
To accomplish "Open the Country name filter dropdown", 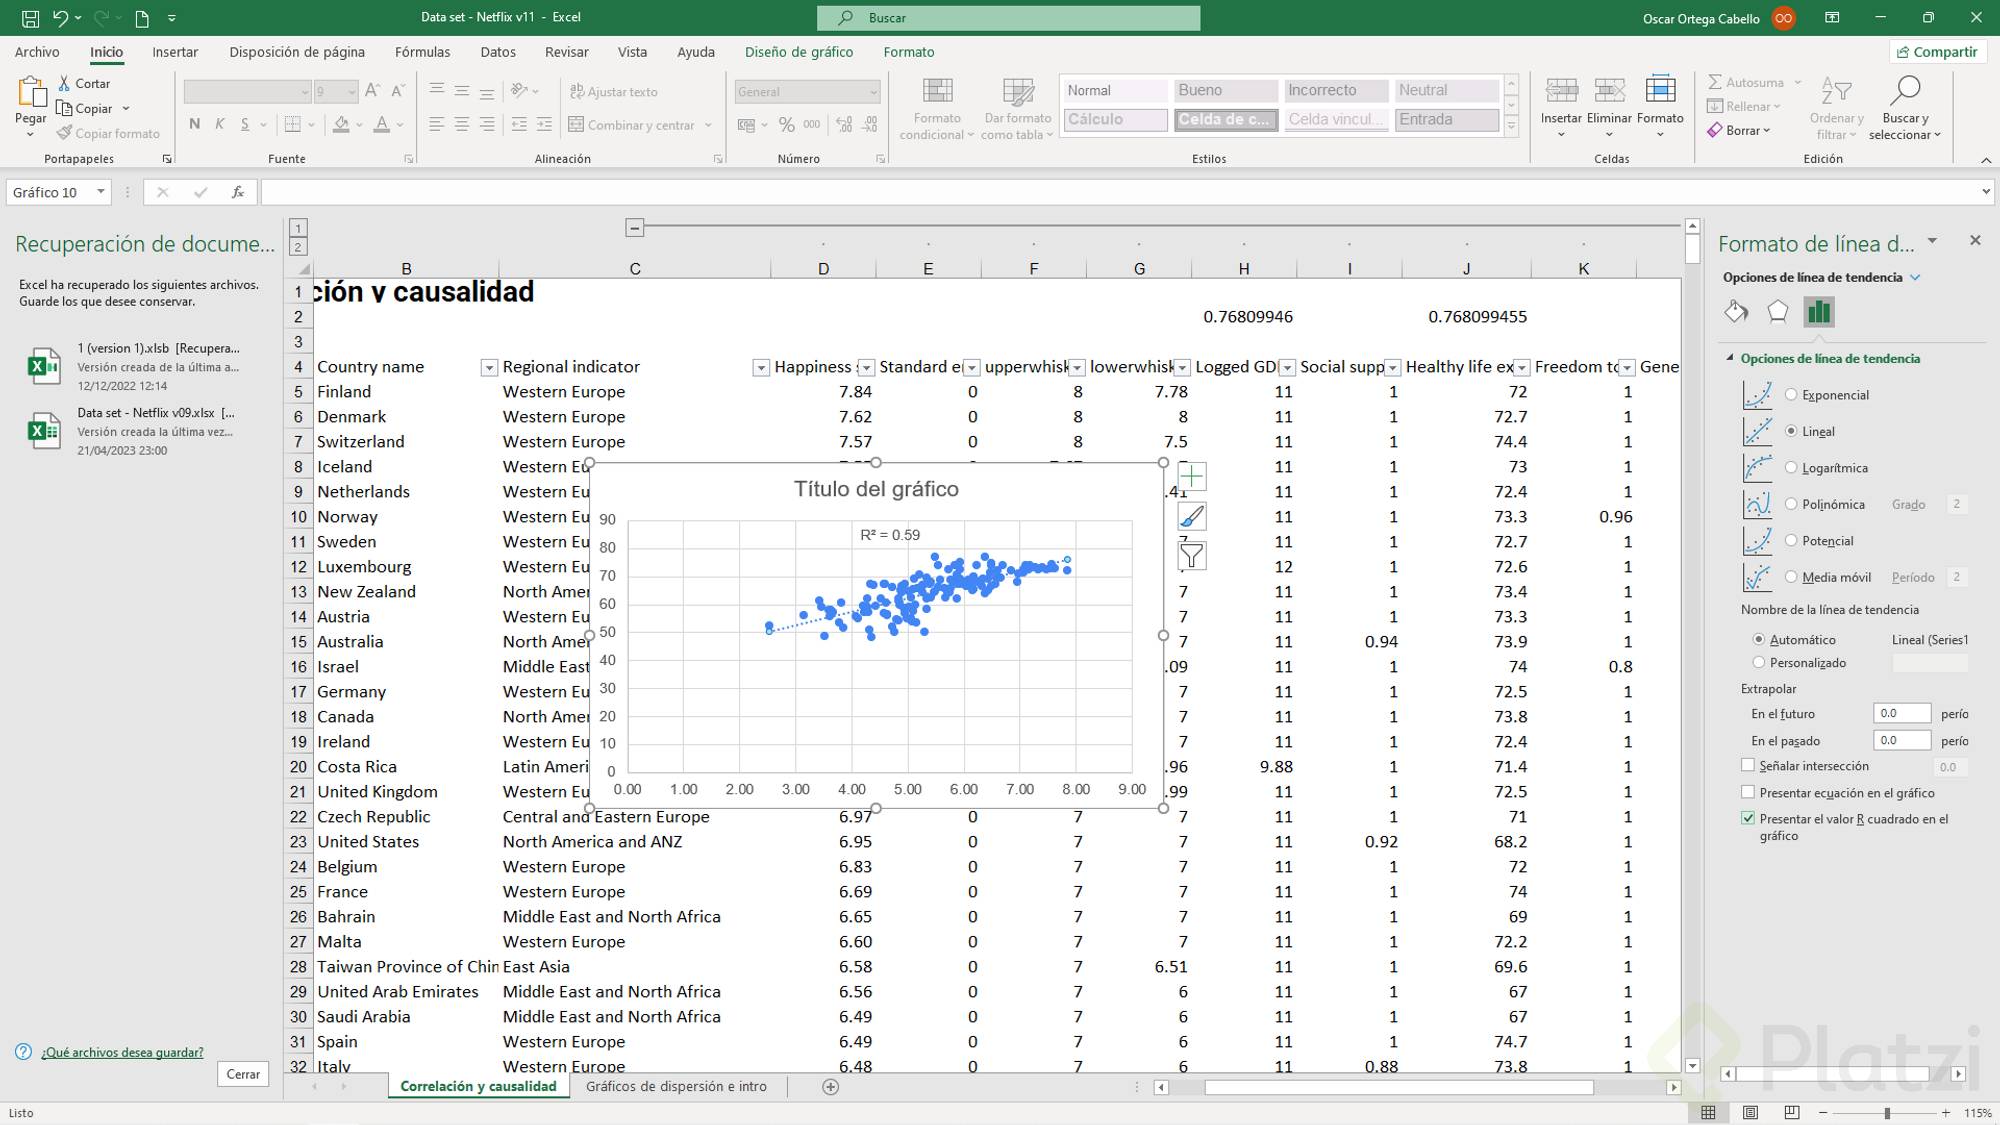I will [489, 368].
